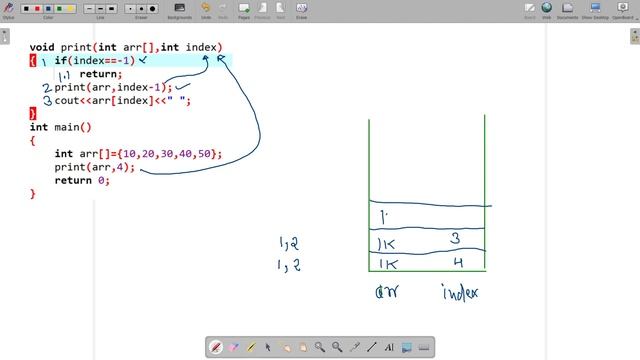Select the Write text tool
The image size is (640, 360).
[389, 347]
